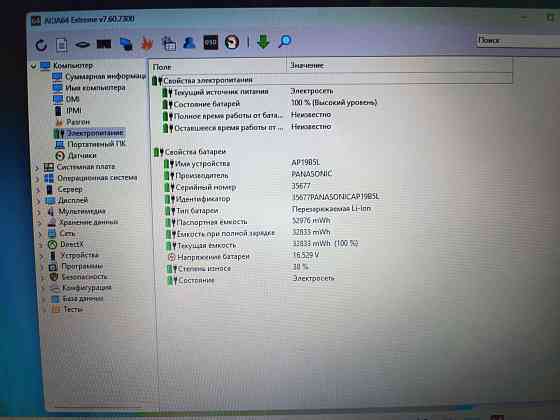Launch the system stability test flame icon

(x=147, y=44)
